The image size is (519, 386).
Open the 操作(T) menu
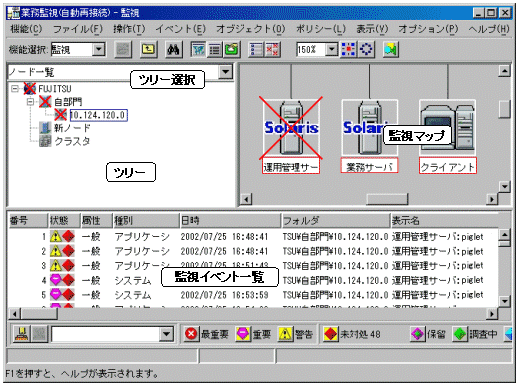click(x=129, y=29)
